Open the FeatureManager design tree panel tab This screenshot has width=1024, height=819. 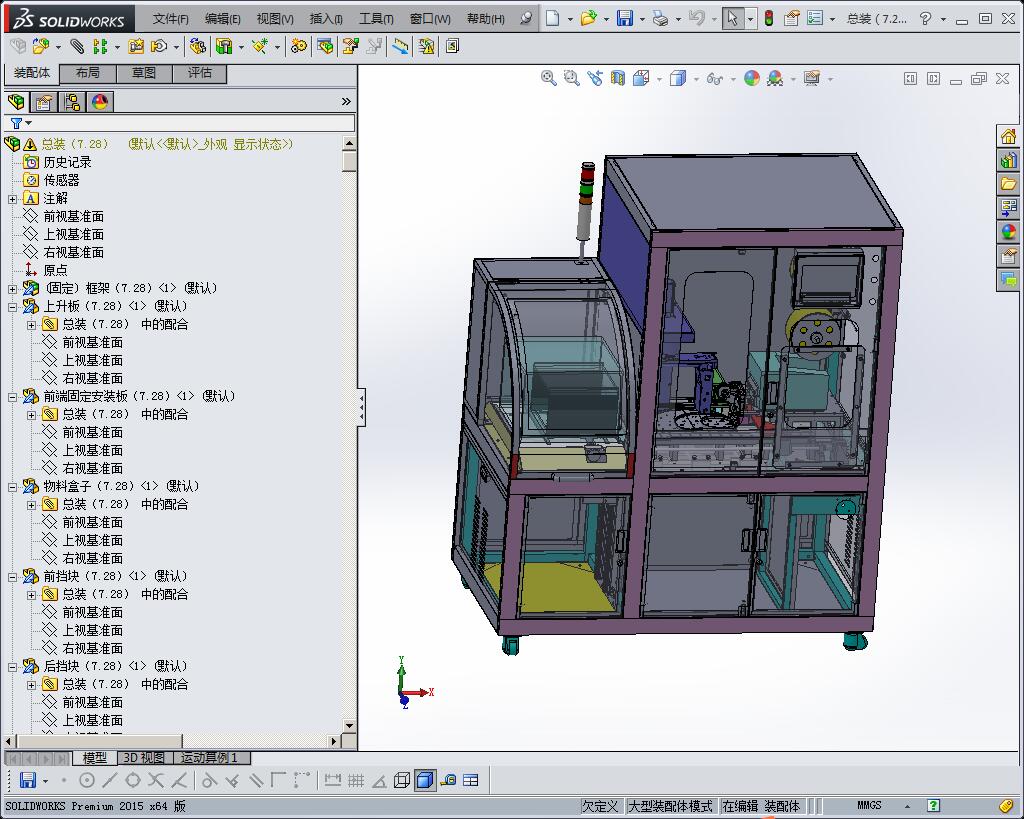tap(16, 102)
